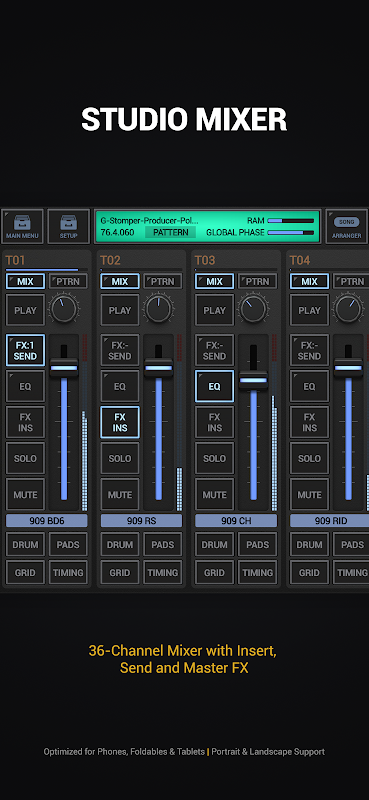Click the T01 volume fader handle

coord(64,367)
